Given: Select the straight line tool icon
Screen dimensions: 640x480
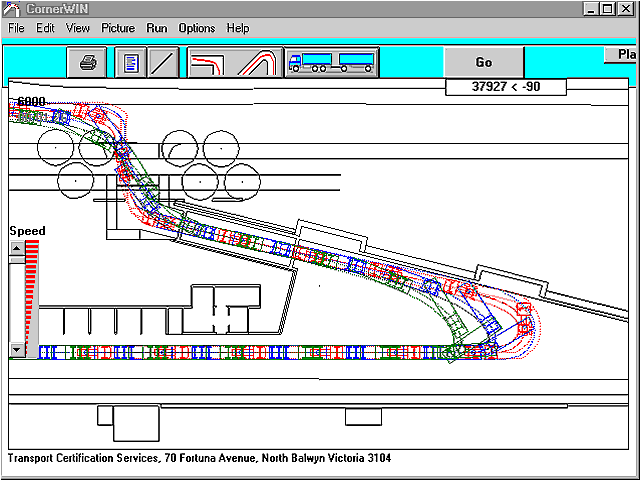Looking at the screenshot, I should click(x=163, y=62).
